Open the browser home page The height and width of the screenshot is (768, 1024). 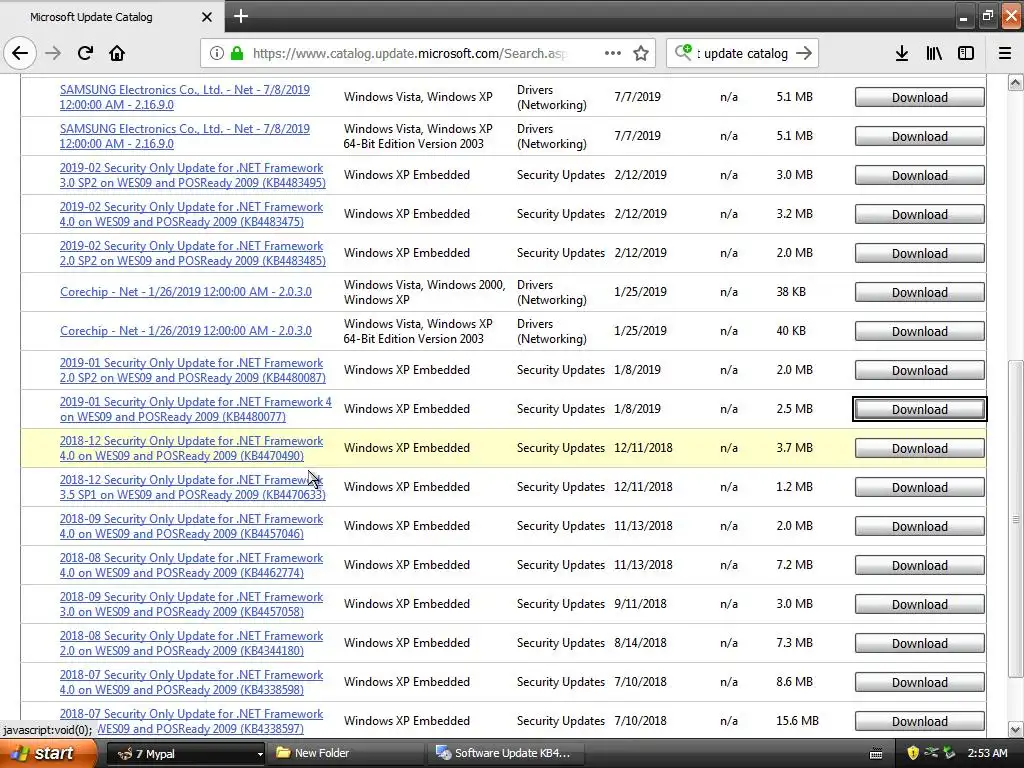[117, 53]
